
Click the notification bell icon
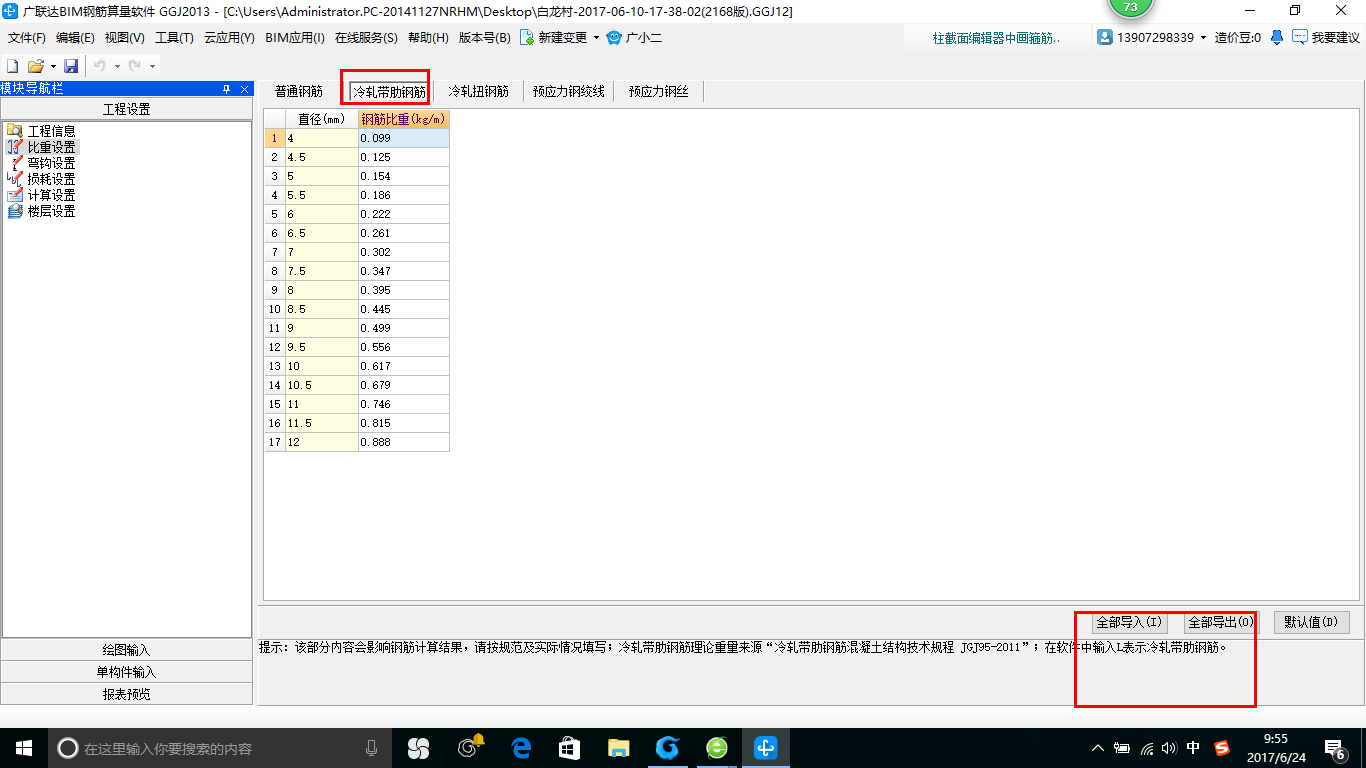(1277, 37)
